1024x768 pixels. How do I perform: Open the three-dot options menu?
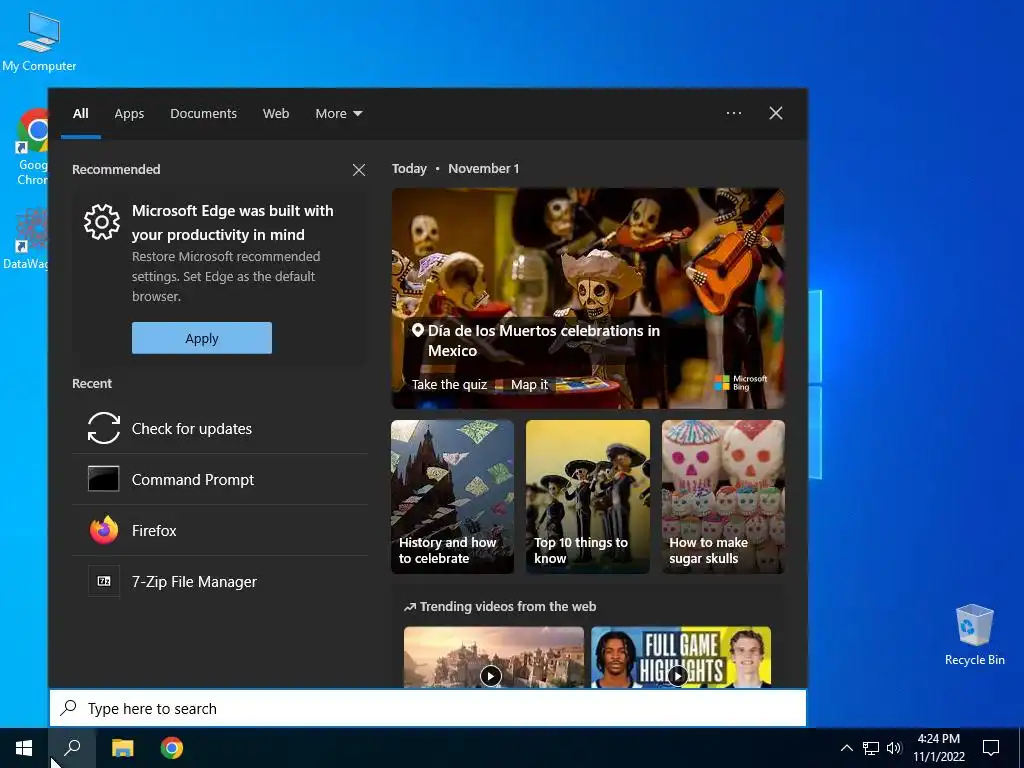[733, 113]
